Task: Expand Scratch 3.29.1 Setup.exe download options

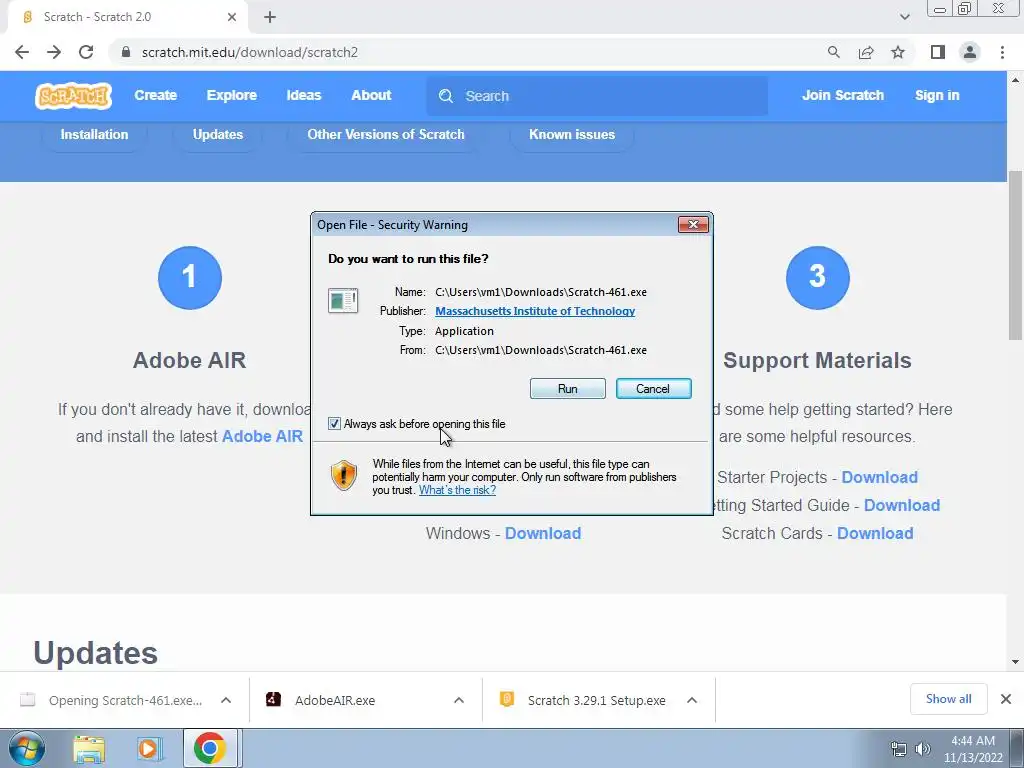Action: point(692,700)
